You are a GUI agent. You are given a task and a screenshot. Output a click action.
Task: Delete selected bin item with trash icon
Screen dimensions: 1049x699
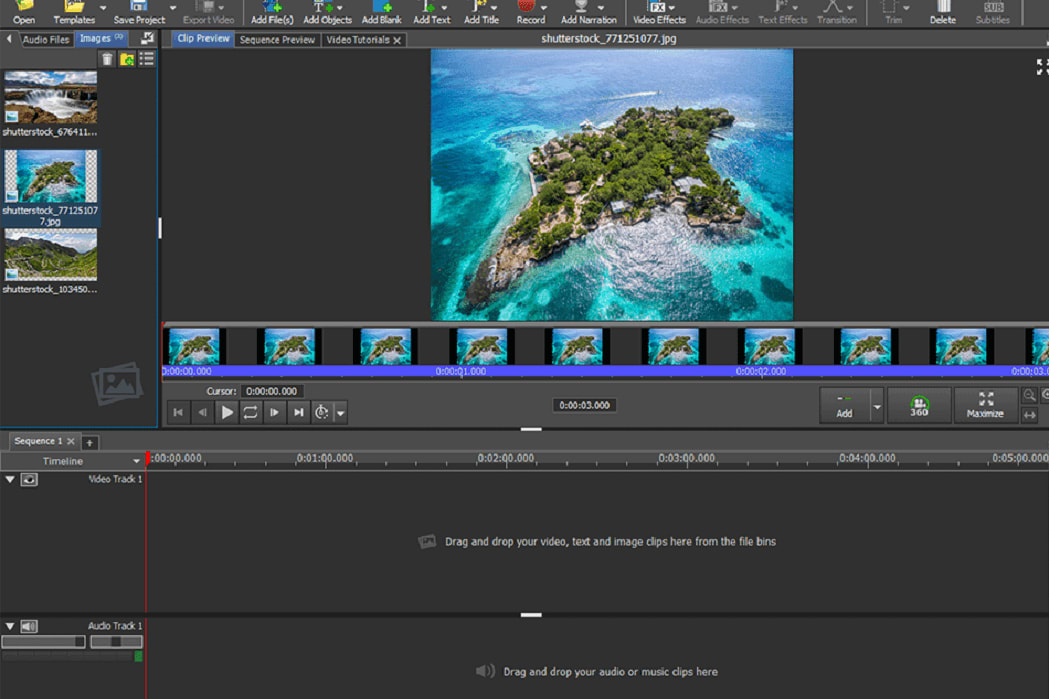coord(107,60)
